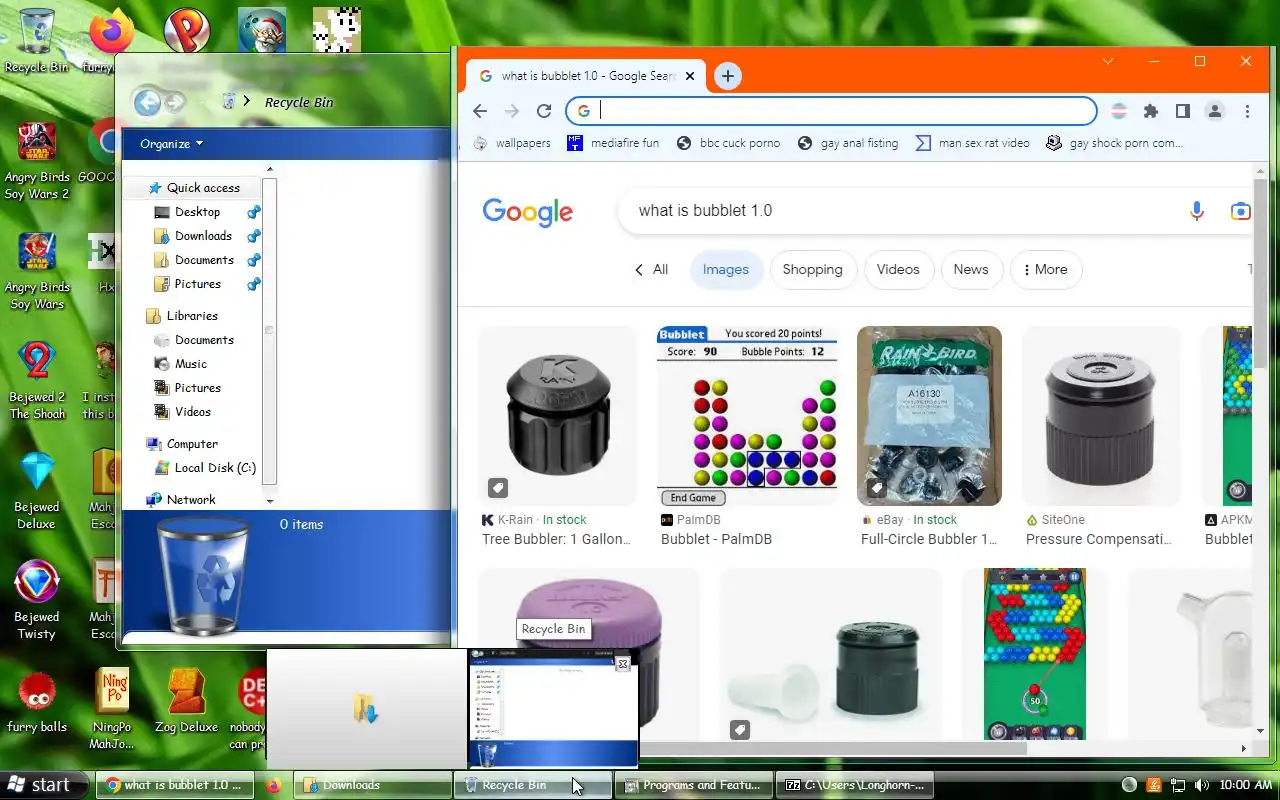The height and width of the screenshot is (800, 1280).
Task: Open a new Chrome tab
Action: tap(728, 76)
